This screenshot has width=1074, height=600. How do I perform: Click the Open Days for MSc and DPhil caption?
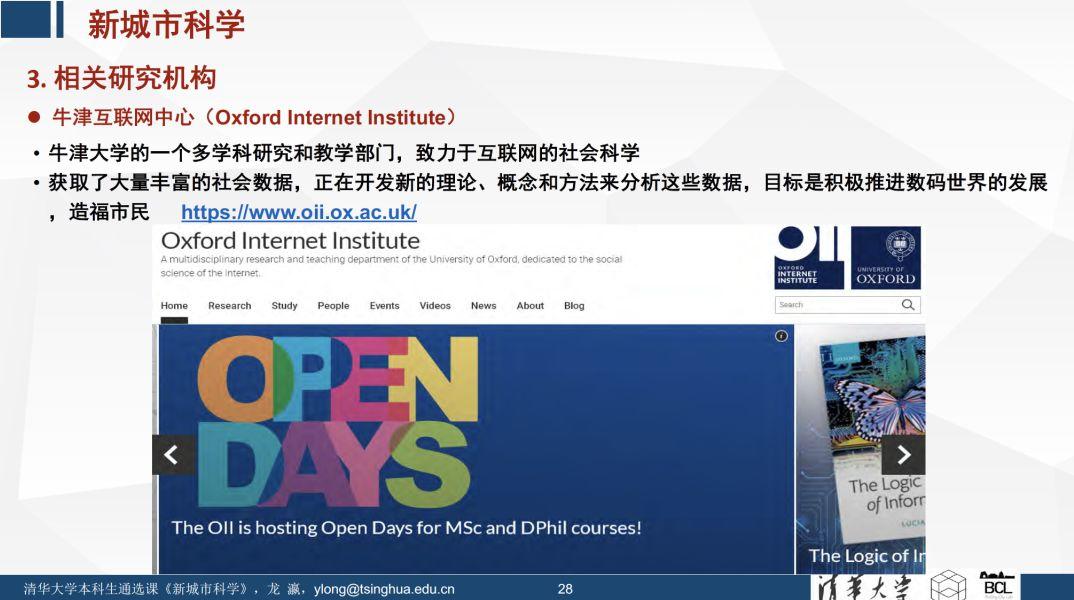point(406,528)
